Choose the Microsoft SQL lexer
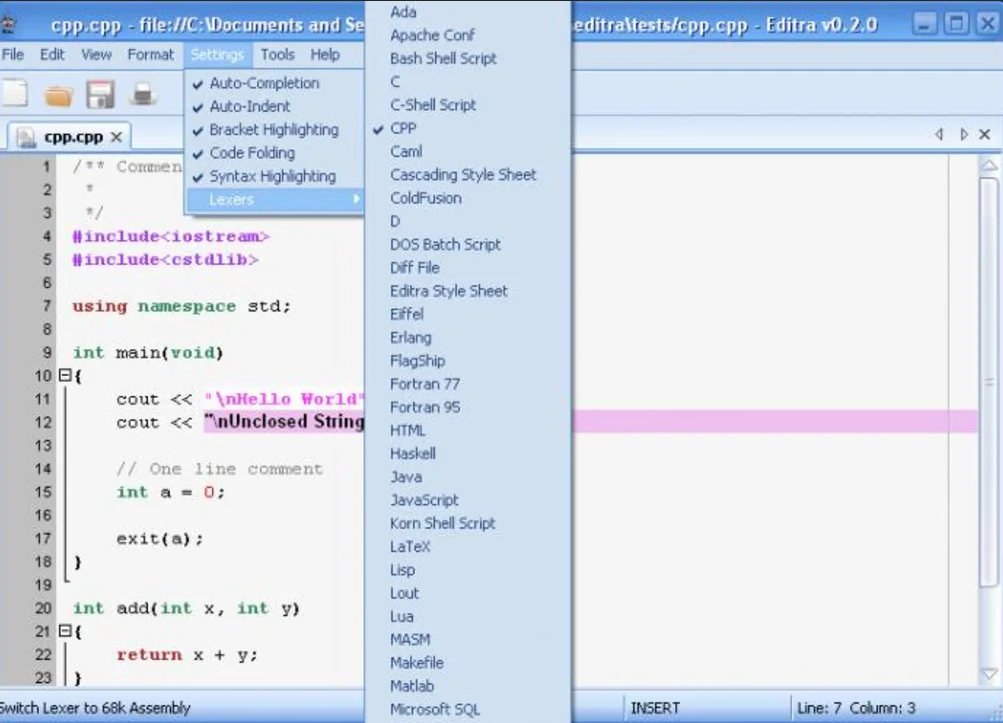This screenshot has width=1003, height=723. click(468, 710)
